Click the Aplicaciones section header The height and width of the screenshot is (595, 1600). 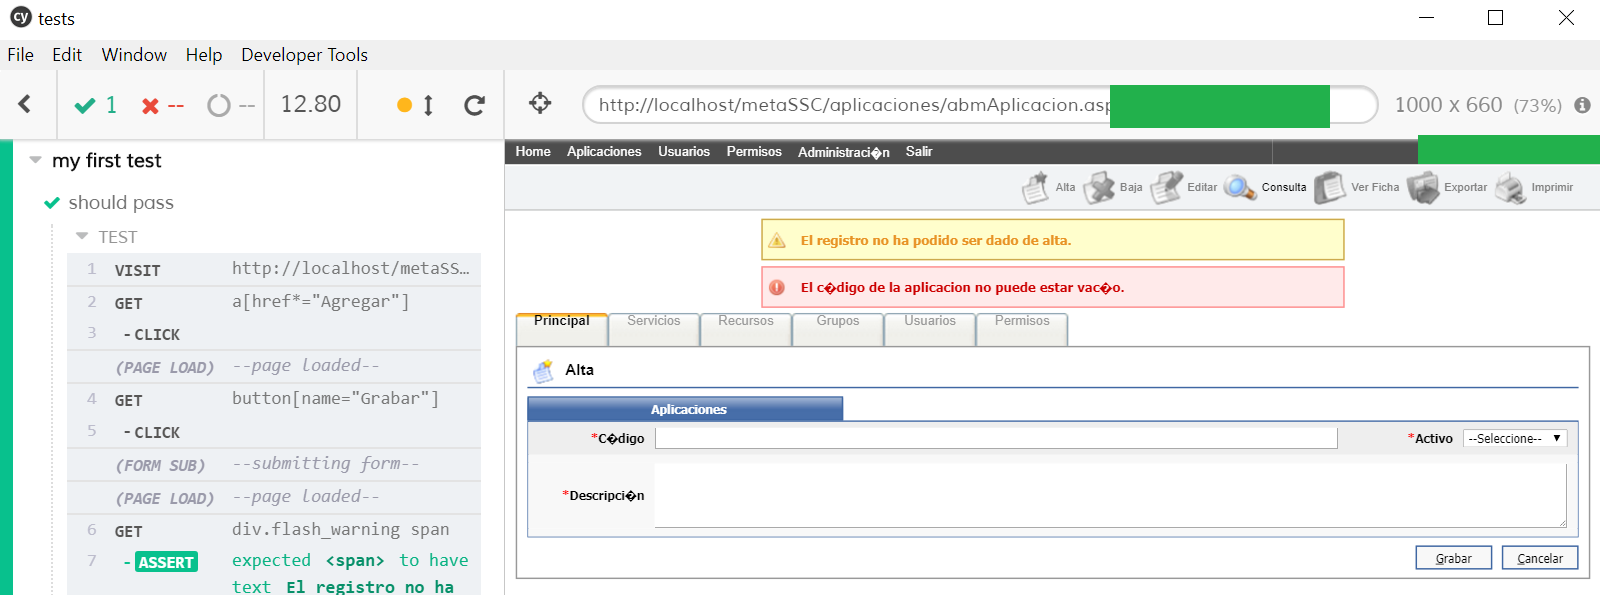(x=685, y=409)
